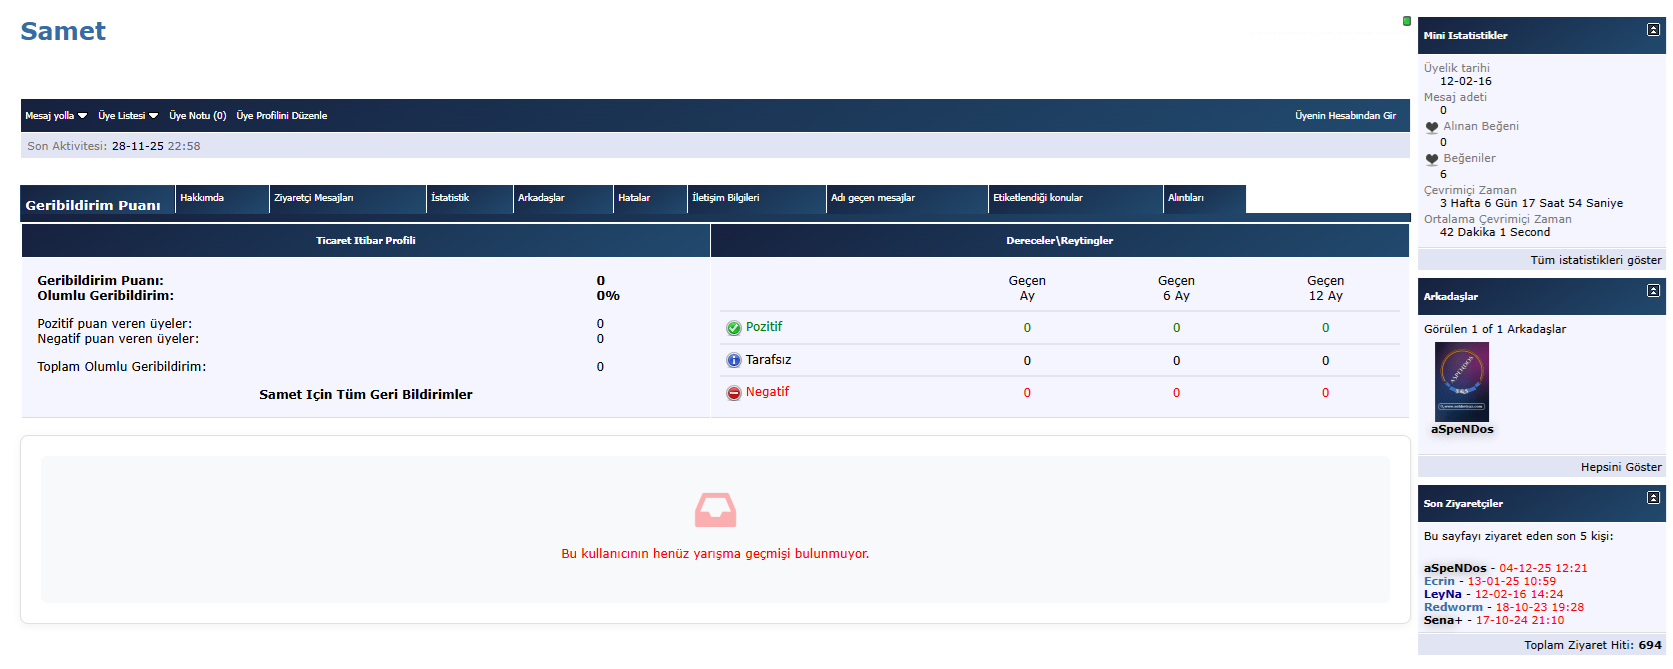The image size is (1673, 669).
Task: Click Tüm istatistikleri göster link
Action: click(x=1595, y=260)
